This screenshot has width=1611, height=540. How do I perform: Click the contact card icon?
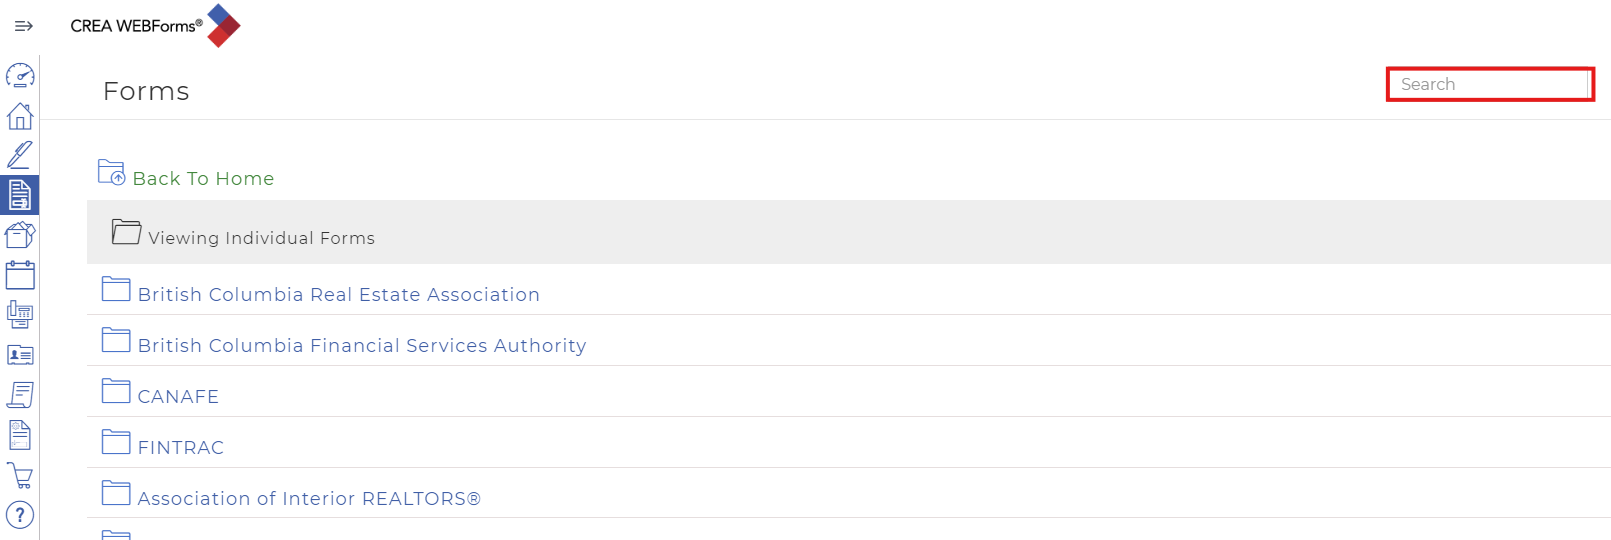point(20,355)
